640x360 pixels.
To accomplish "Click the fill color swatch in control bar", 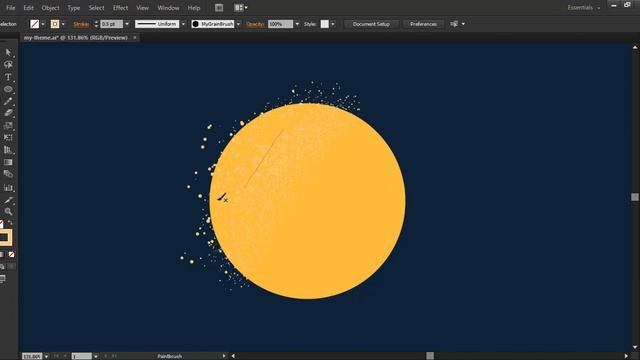I will pyautogui.click(x=35, y=24).
